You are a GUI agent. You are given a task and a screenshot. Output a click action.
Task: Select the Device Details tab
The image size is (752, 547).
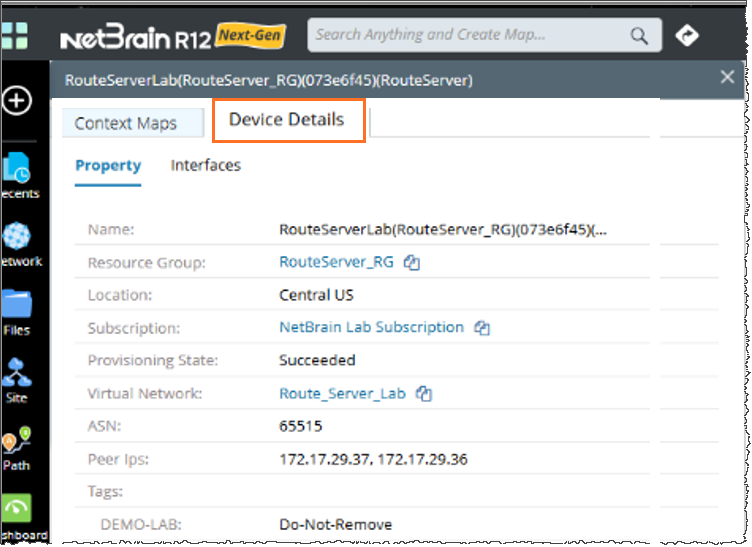289,120
